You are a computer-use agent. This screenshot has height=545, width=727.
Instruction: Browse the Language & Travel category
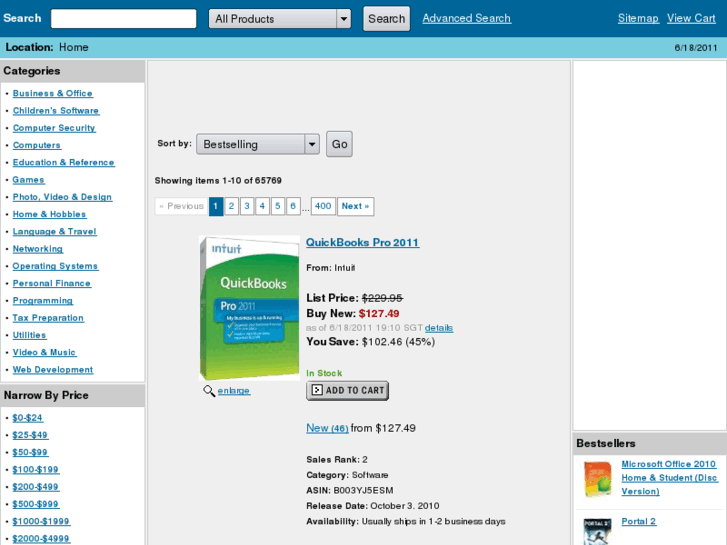(55, 231)
